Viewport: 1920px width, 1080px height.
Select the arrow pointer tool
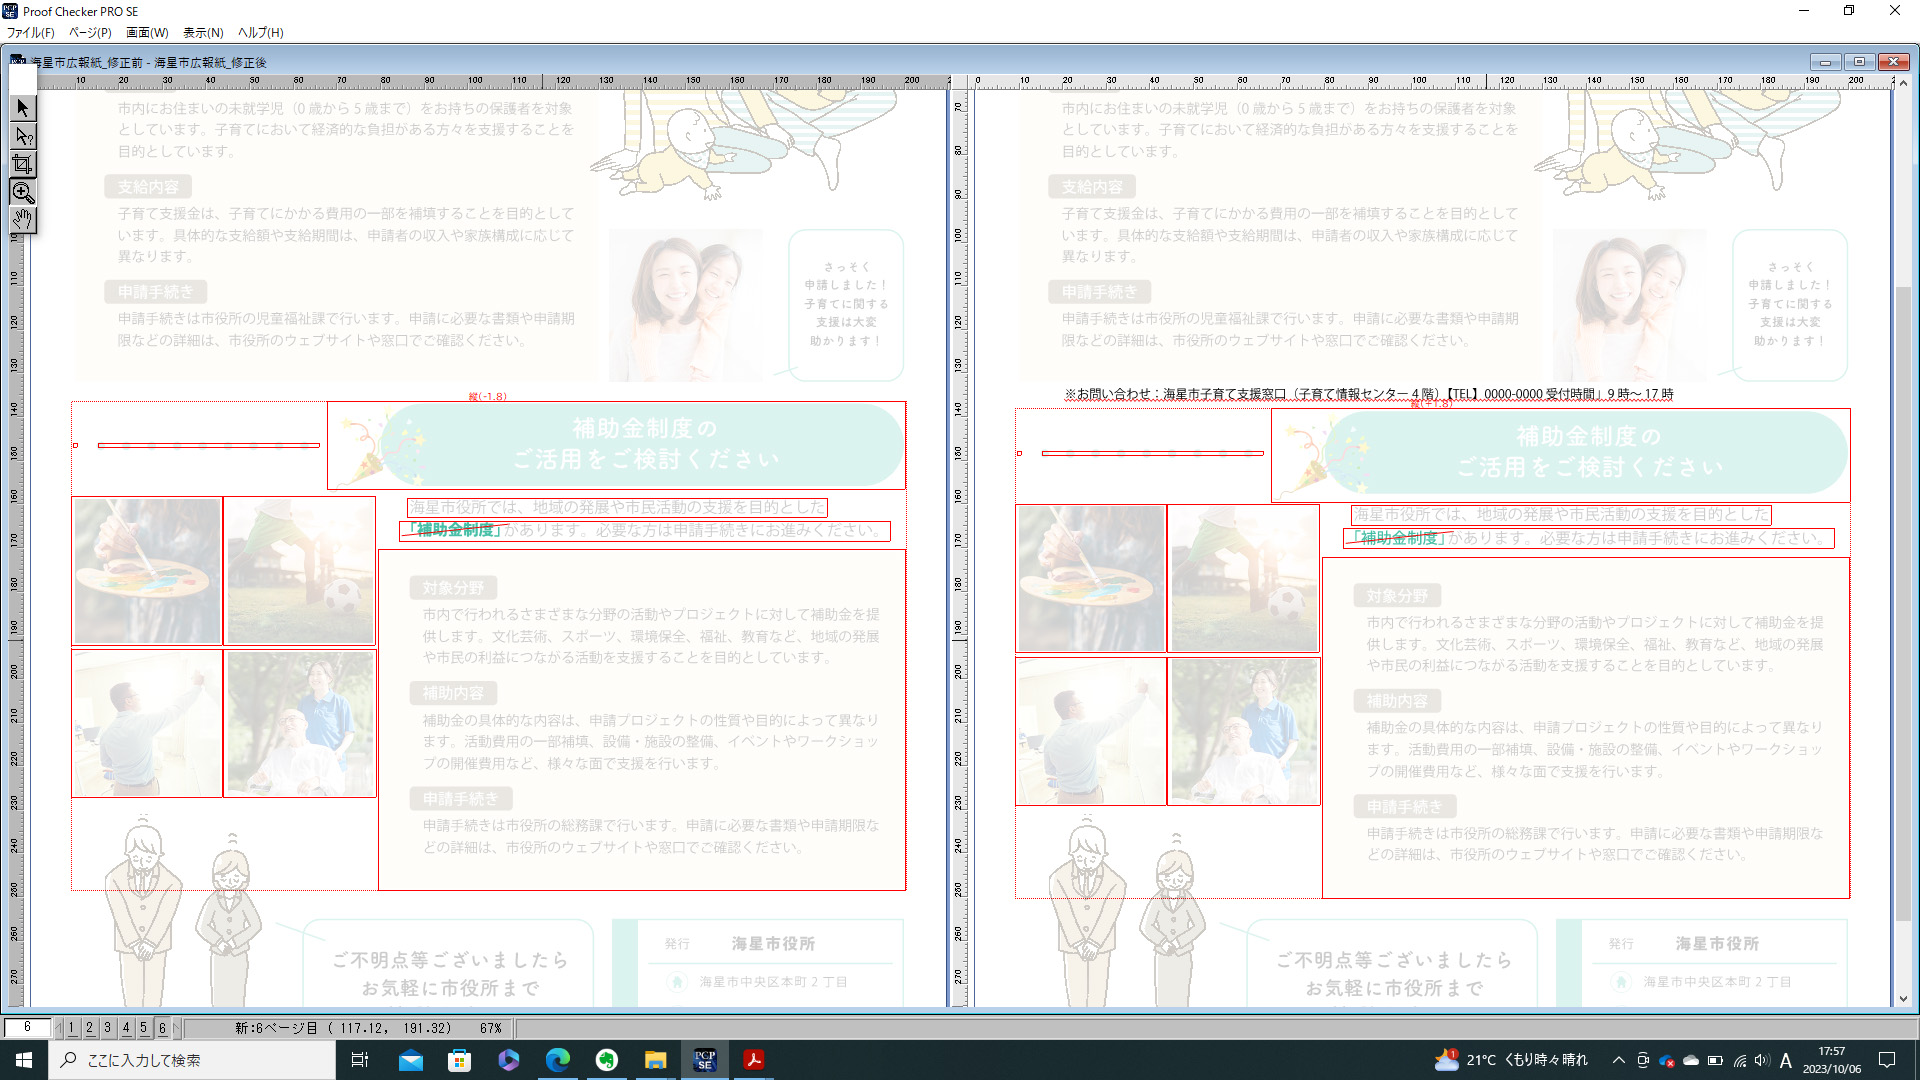23,108
